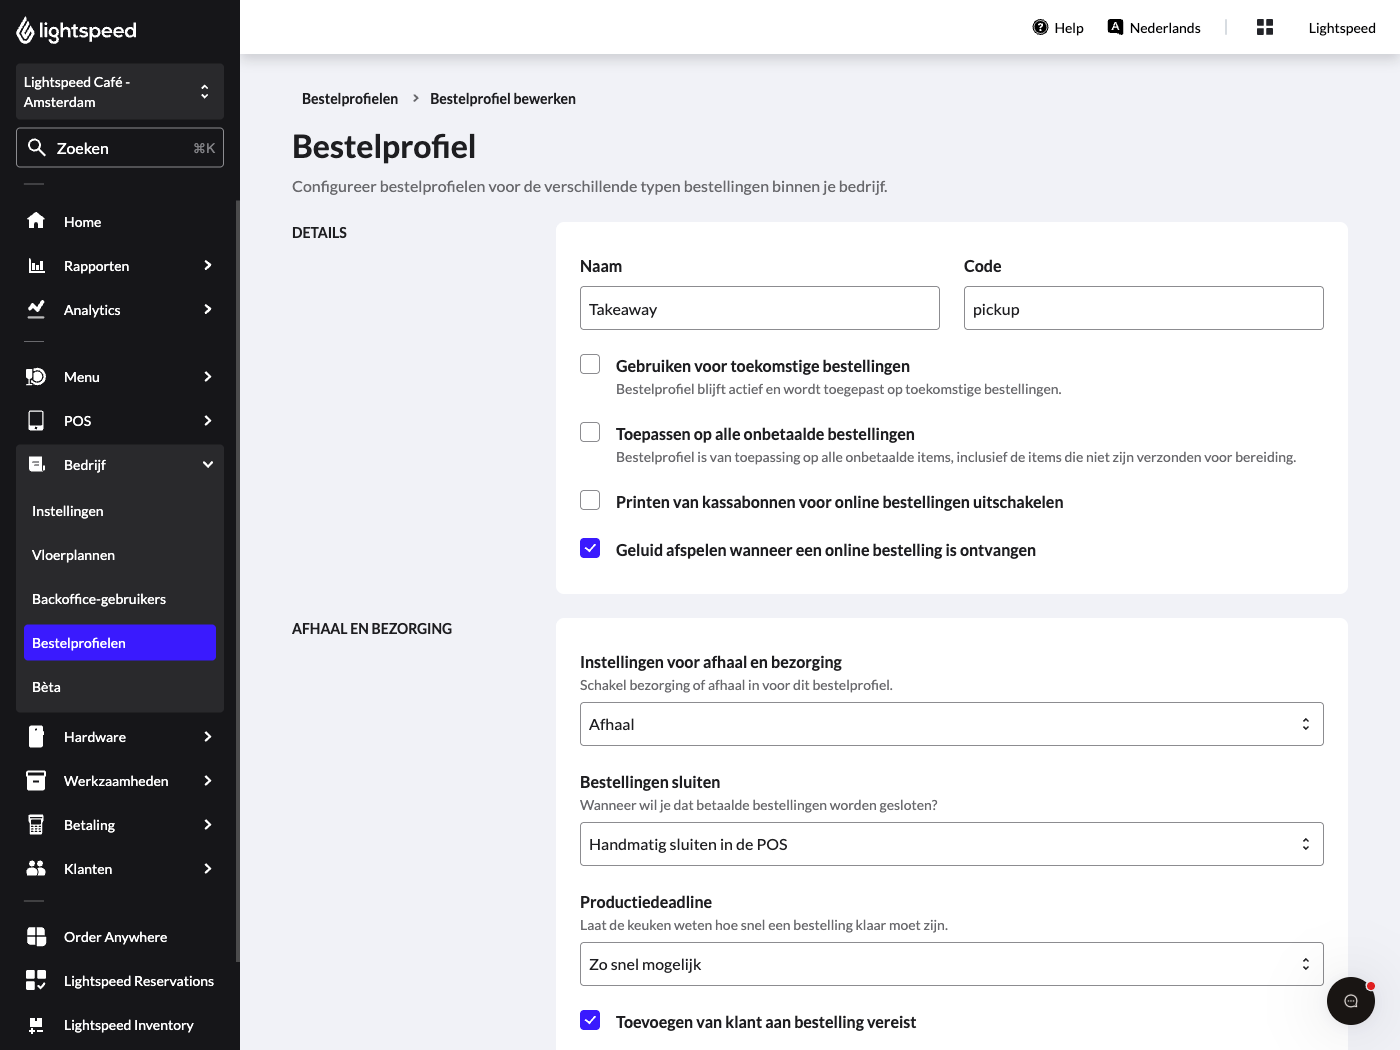Open Bèta submenu item
Viewport: 1400px width, 1050px height.
pos(120,687)
